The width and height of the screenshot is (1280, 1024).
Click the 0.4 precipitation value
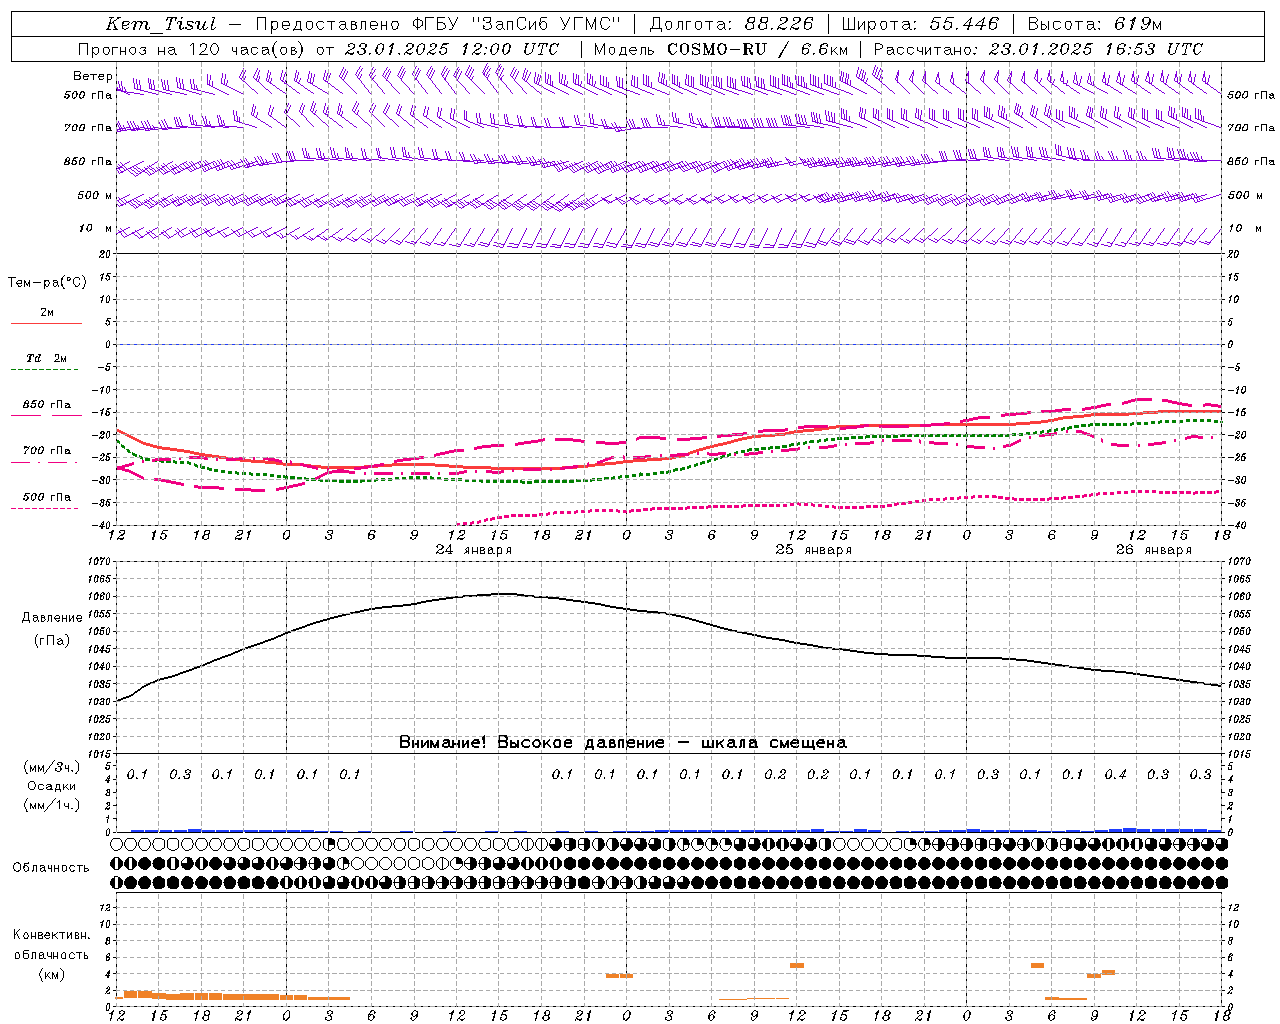point(1116,775)
